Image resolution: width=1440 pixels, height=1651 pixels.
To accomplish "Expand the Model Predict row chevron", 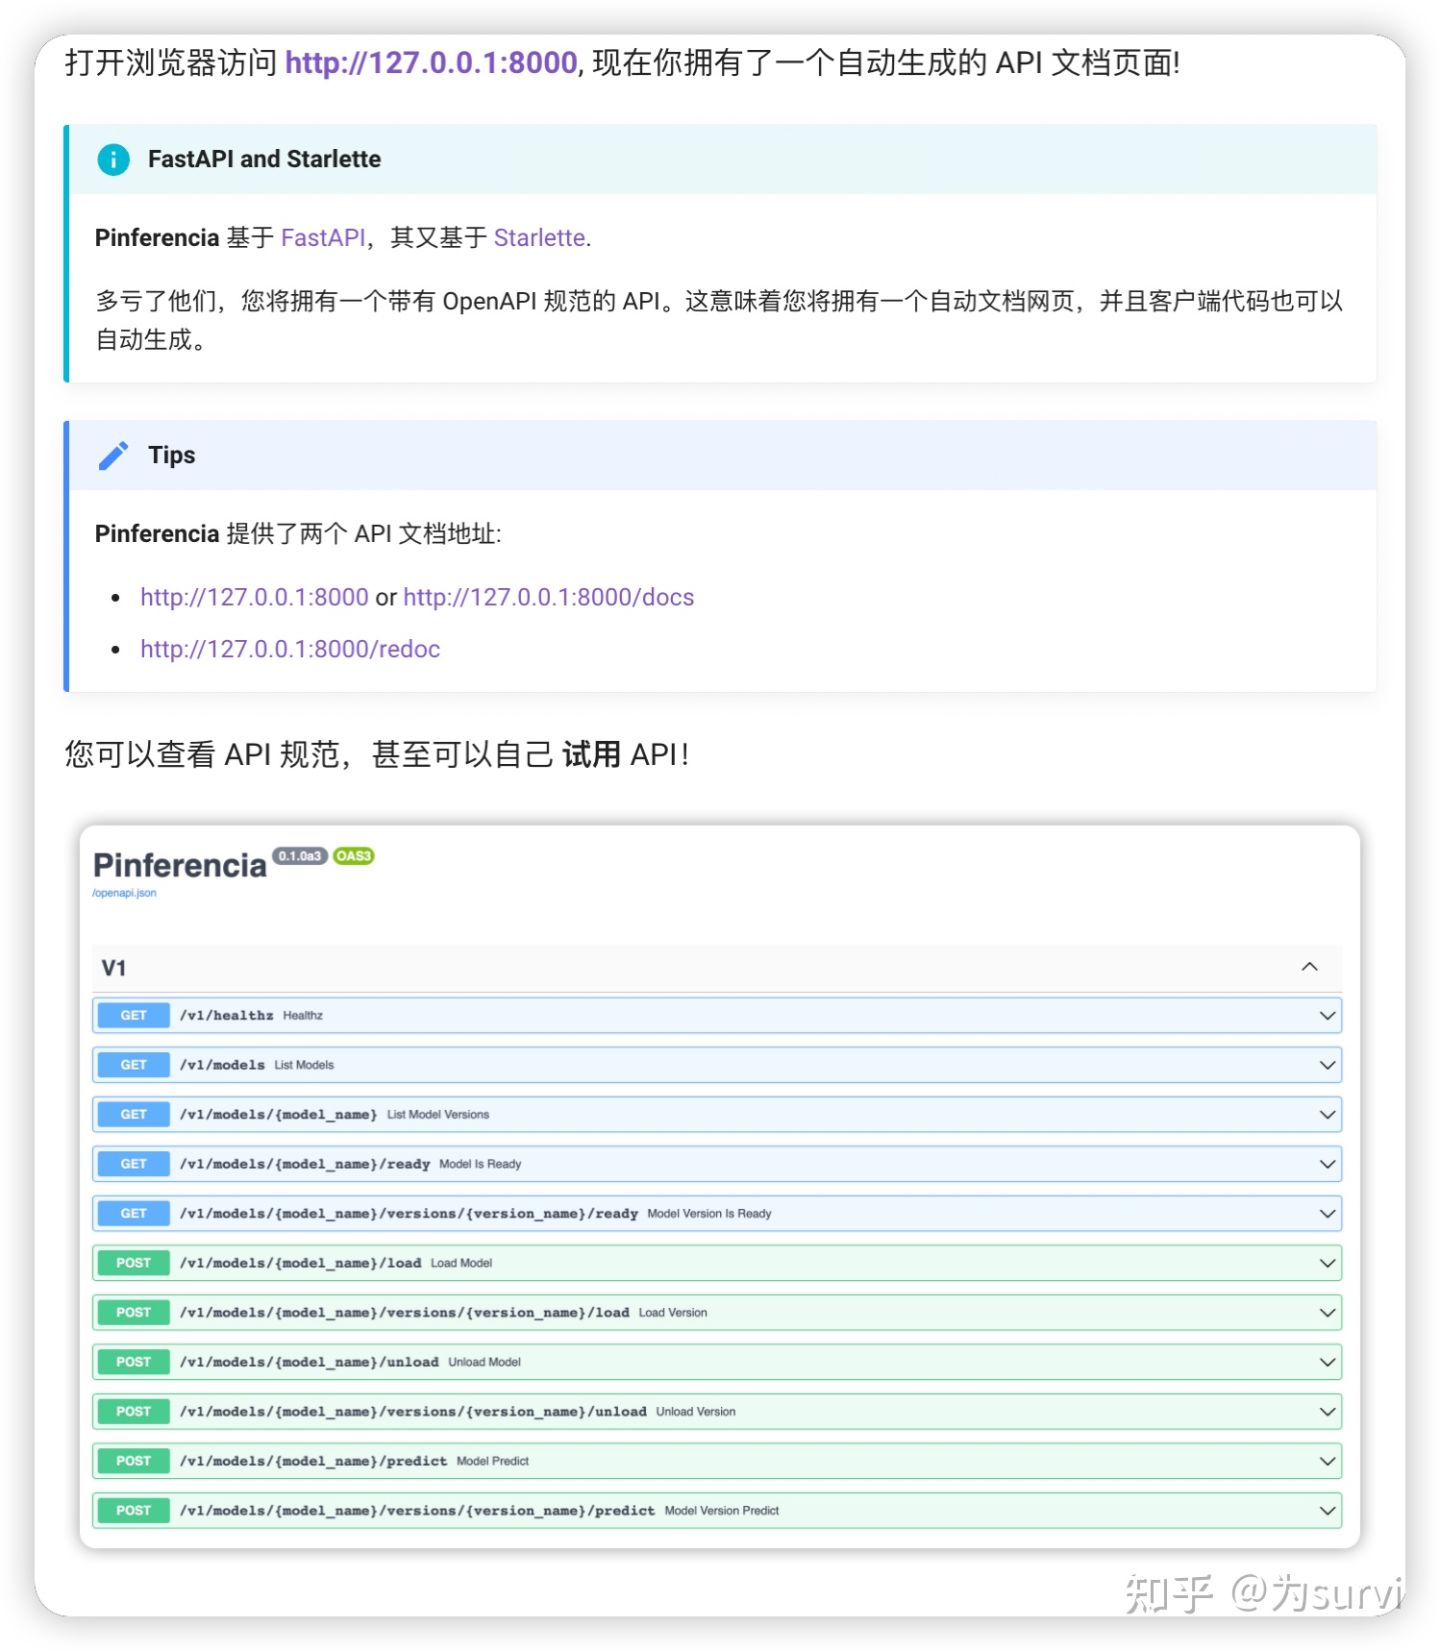I will click(1327, 1461).
